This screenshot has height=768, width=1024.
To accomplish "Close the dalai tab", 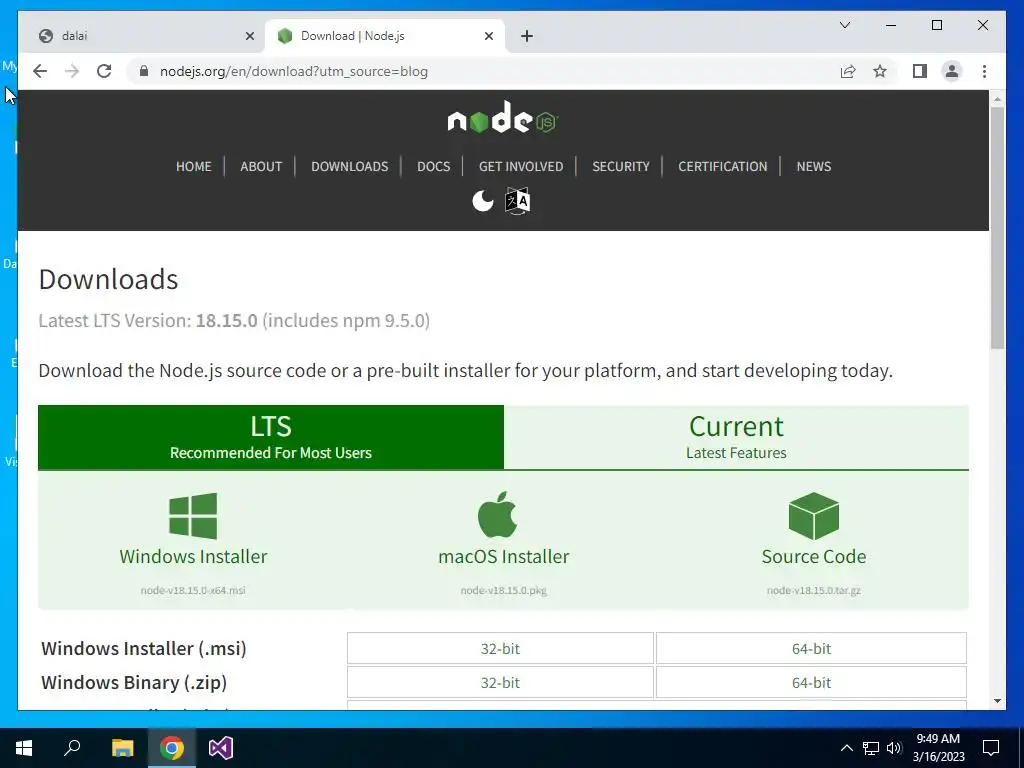I will [249, 36].
